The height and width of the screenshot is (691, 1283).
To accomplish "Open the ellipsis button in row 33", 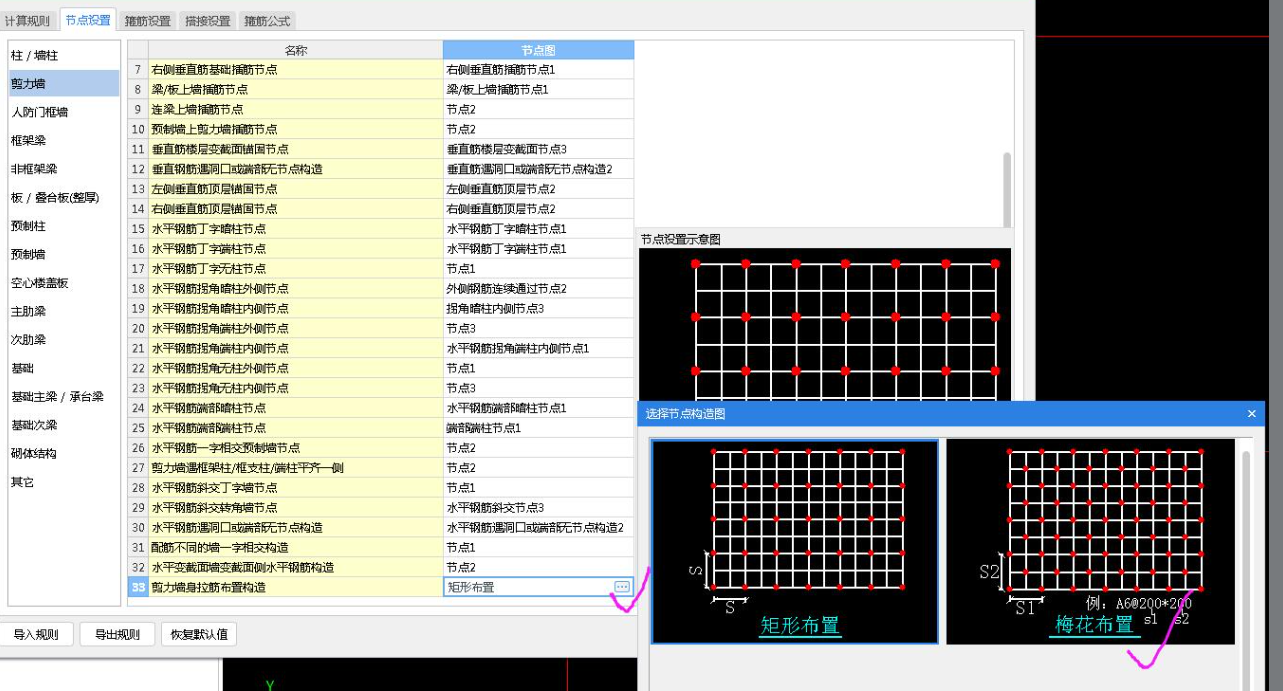I will pyautogui.click(x=622, y=587).
